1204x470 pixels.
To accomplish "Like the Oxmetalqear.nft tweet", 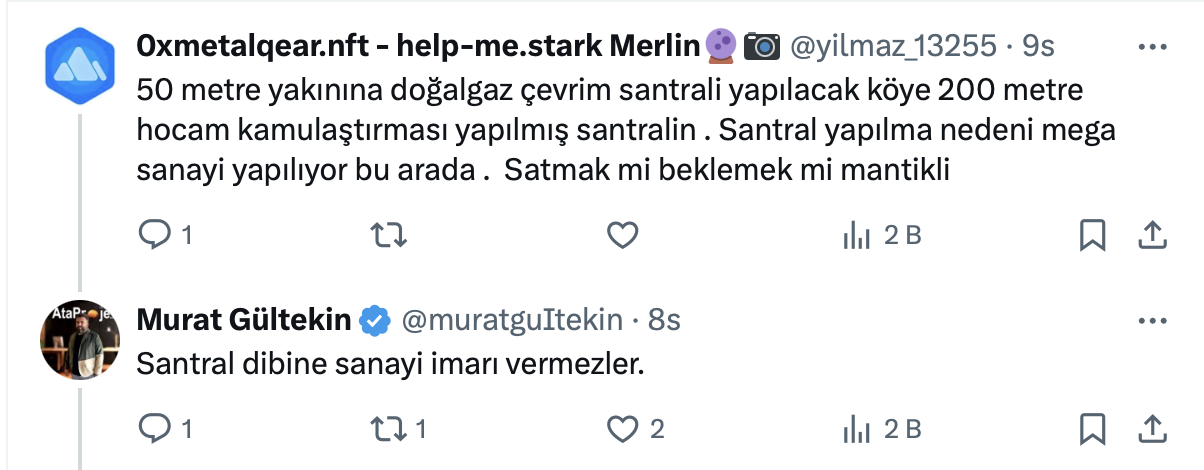I will (623, 235).
